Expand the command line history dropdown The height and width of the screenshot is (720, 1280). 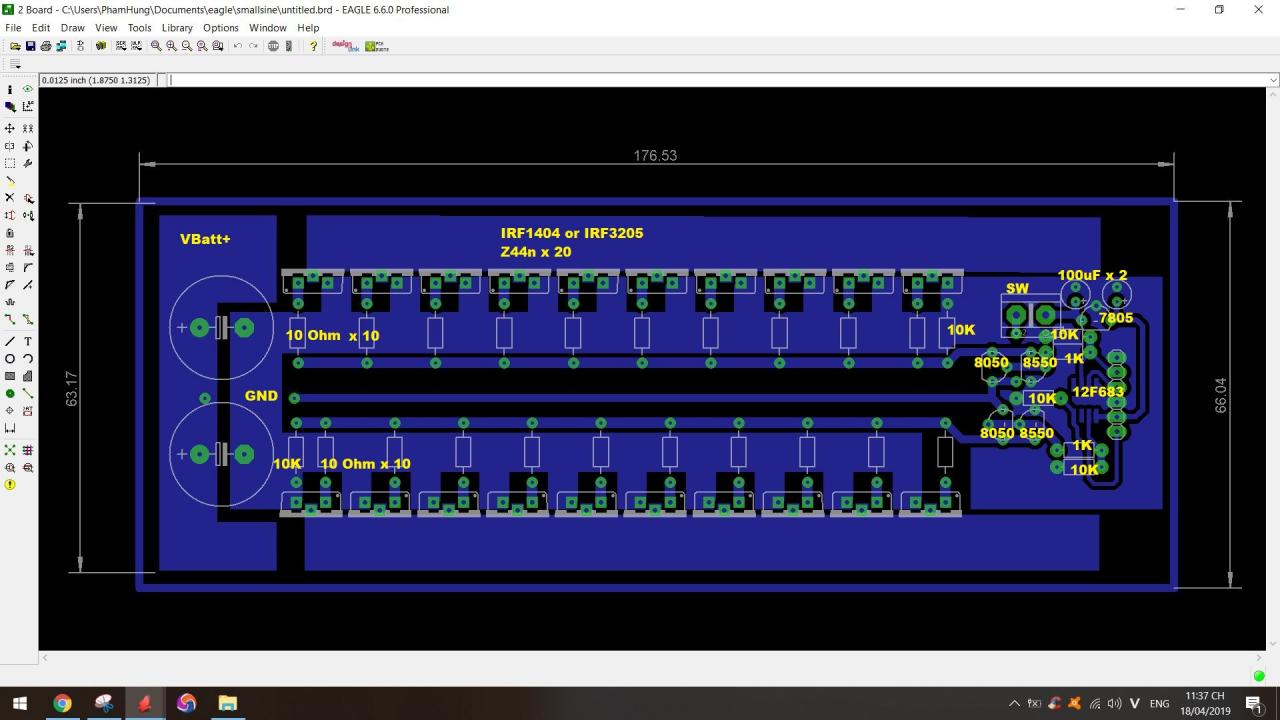(x=1273, y=80)
